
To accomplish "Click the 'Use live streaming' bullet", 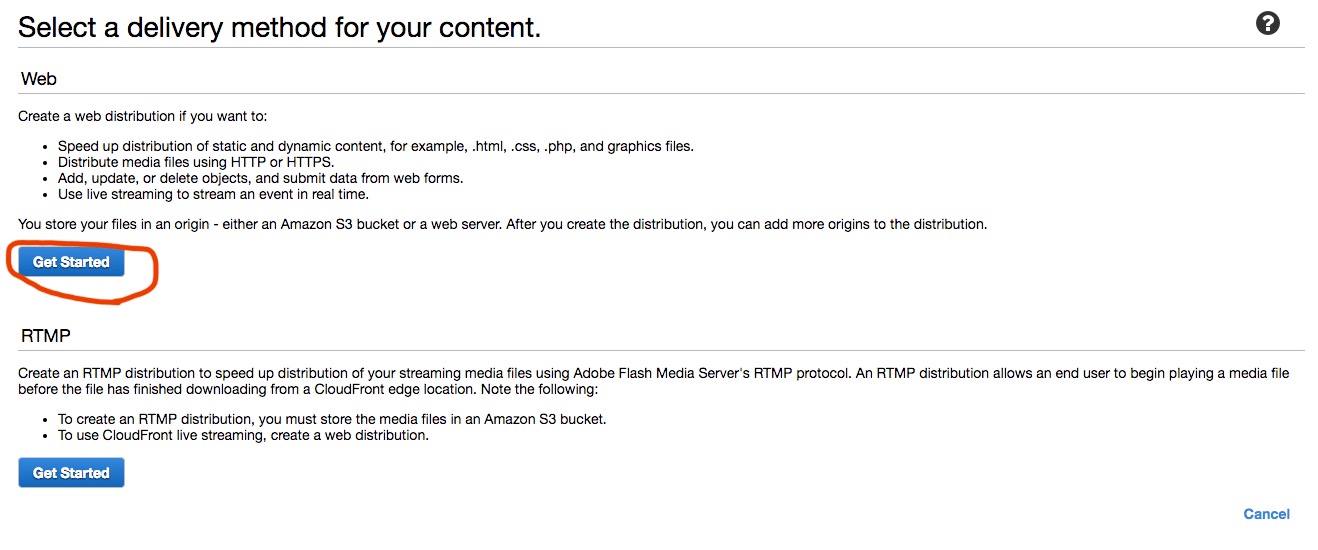I will (x=213, y=194).
